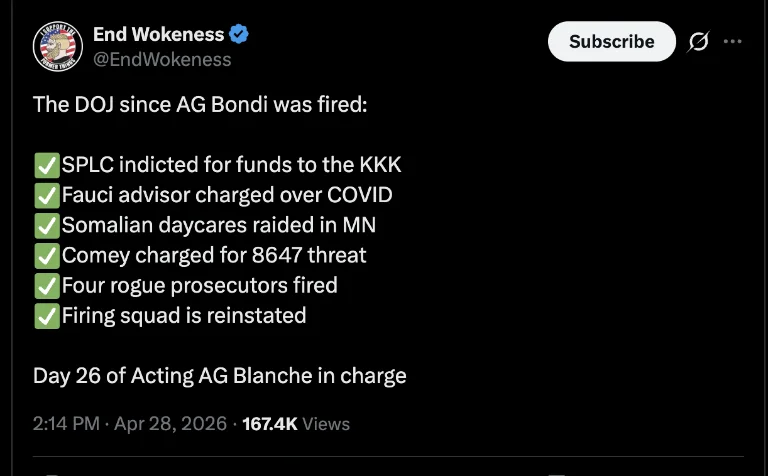Click the green check beside SPLC indicted
The width and height of the screenshot is (768, 476).
[x=46, y=165]
